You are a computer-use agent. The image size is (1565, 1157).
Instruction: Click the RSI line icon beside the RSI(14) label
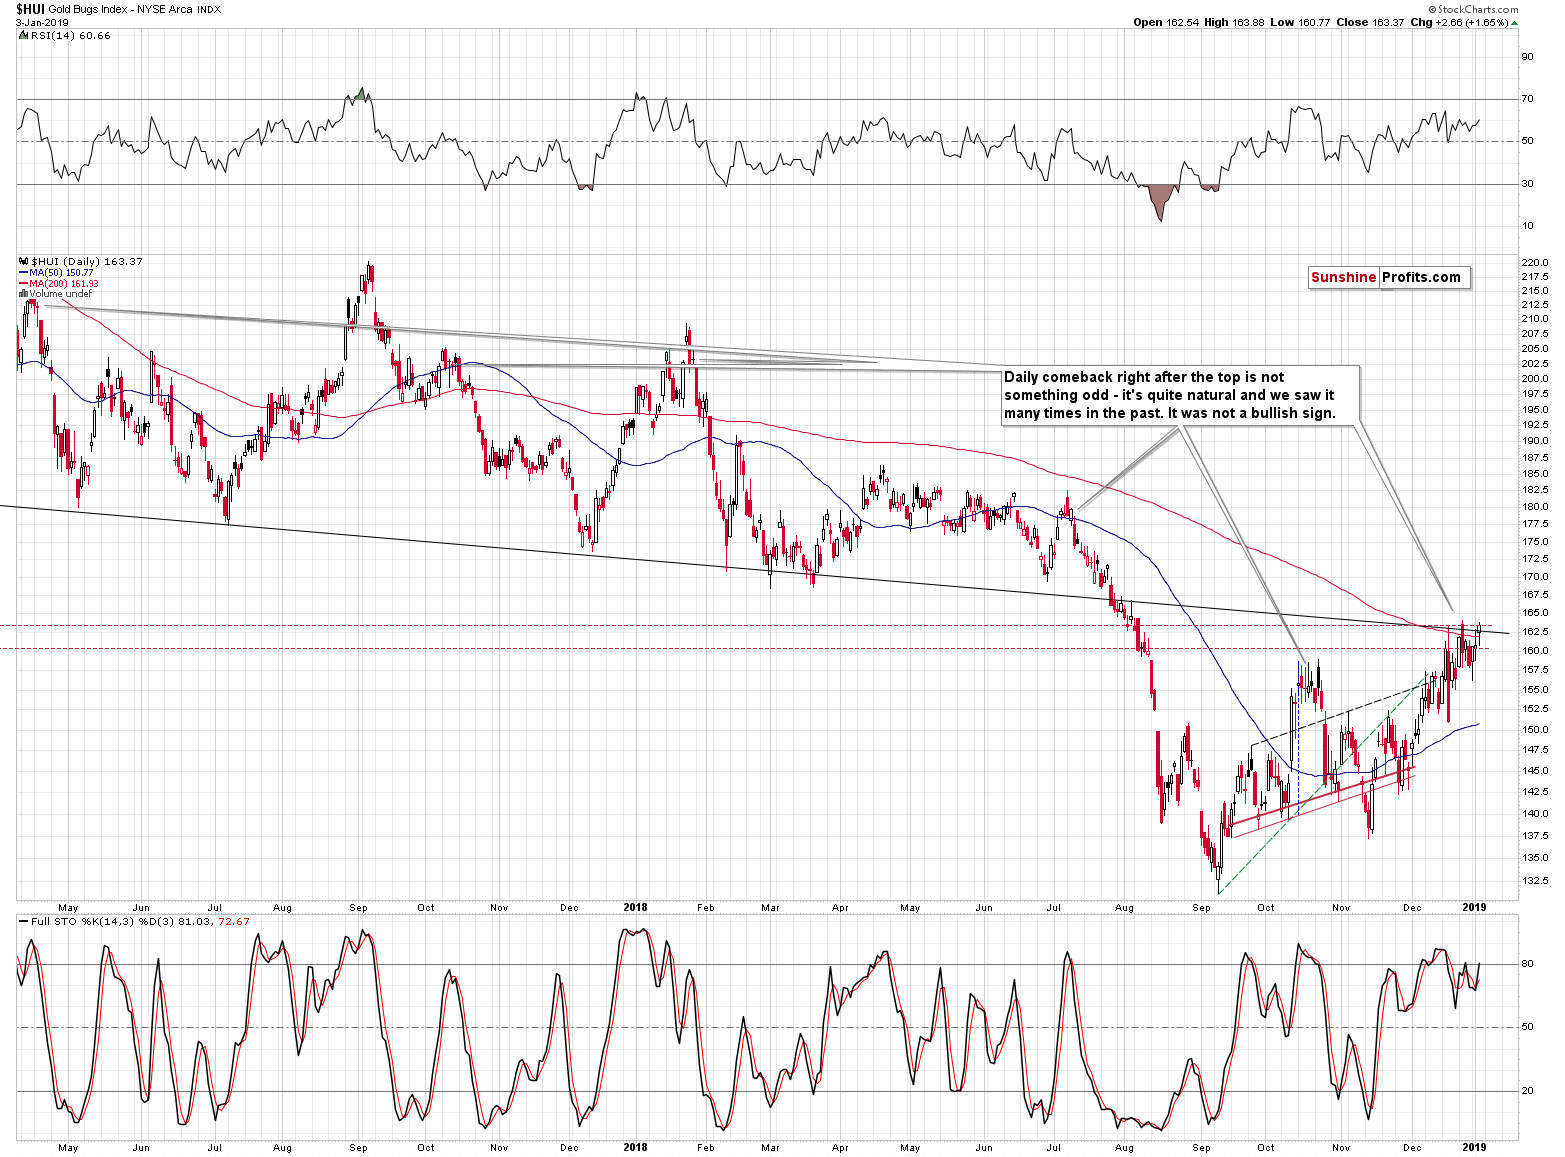click(x=23, y=35)
